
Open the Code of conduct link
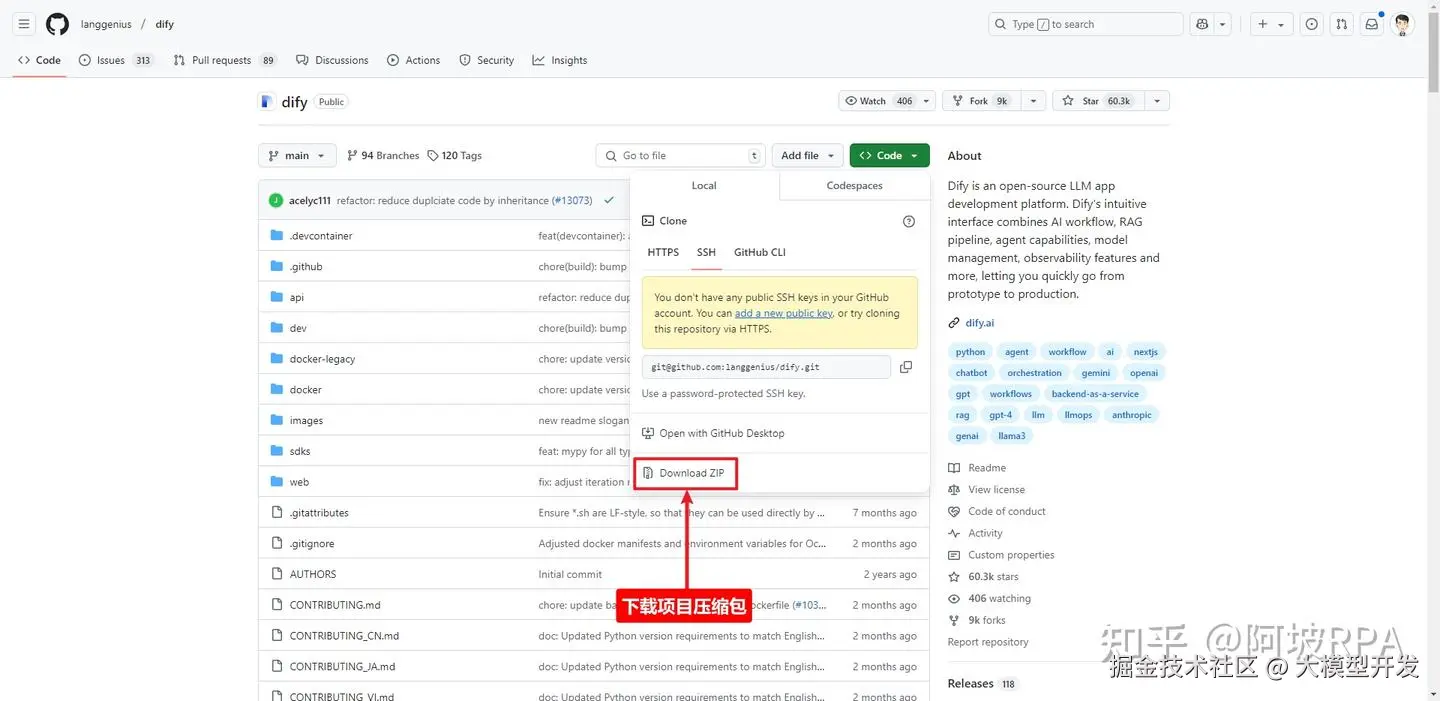coord(1007,511)
